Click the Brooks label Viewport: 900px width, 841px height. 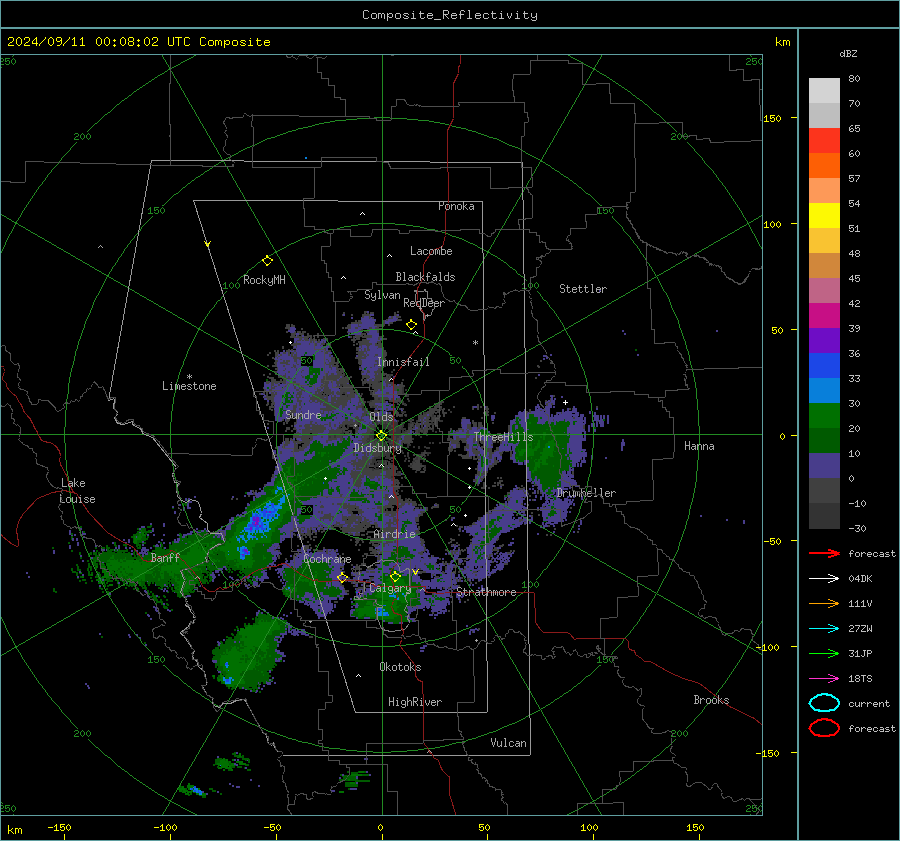click(711, 700)
